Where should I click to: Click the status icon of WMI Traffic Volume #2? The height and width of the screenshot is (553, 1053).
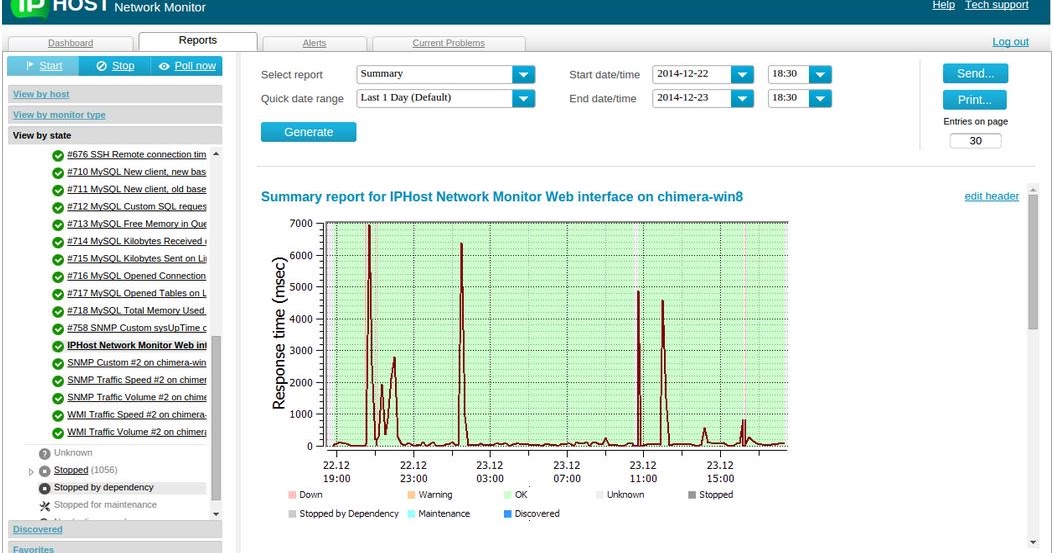pos(58,433)
